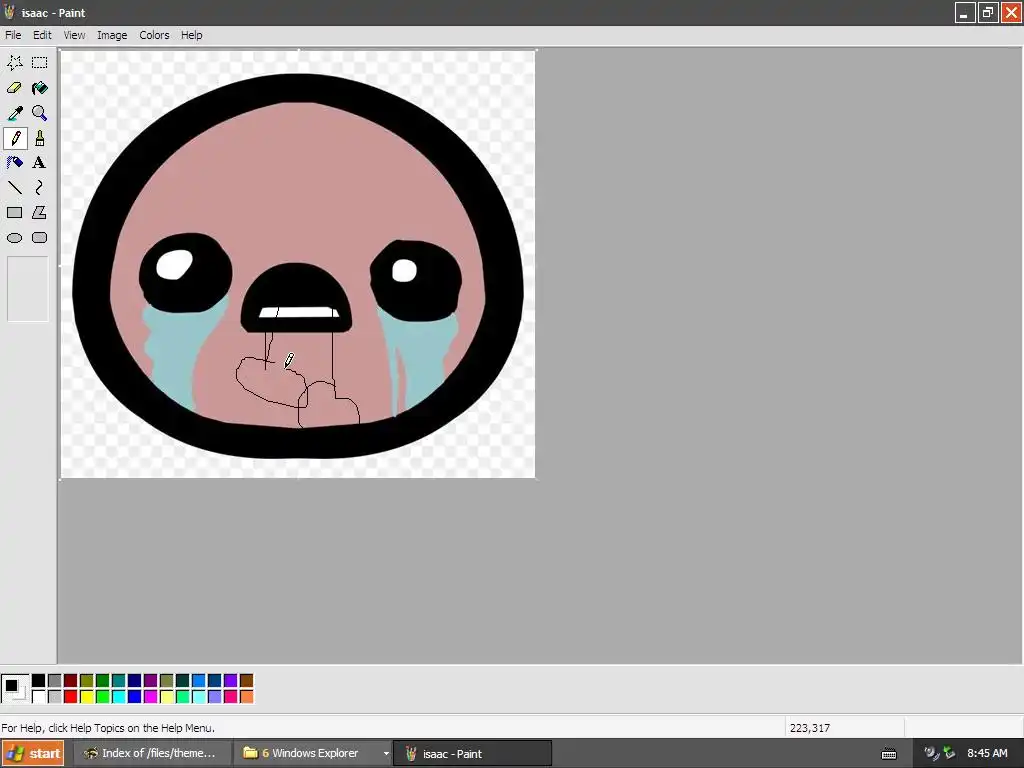Click the foreground/background color indicator box

pyautogui.click(x=14, y=688)
